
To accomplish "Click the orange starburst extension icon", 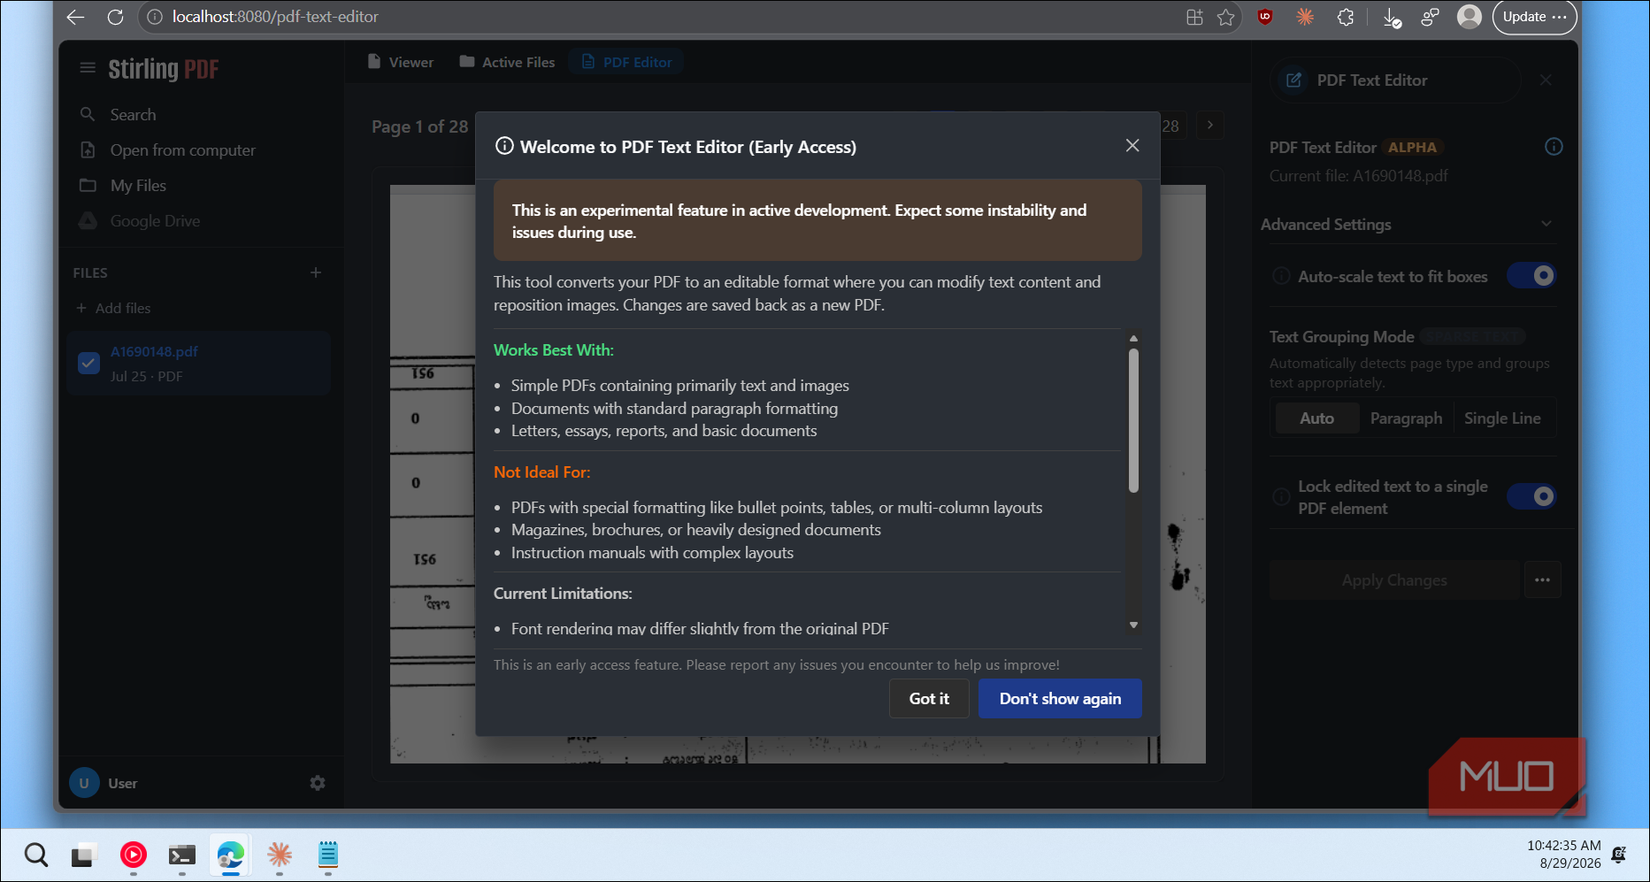I will coord(1305,17).
